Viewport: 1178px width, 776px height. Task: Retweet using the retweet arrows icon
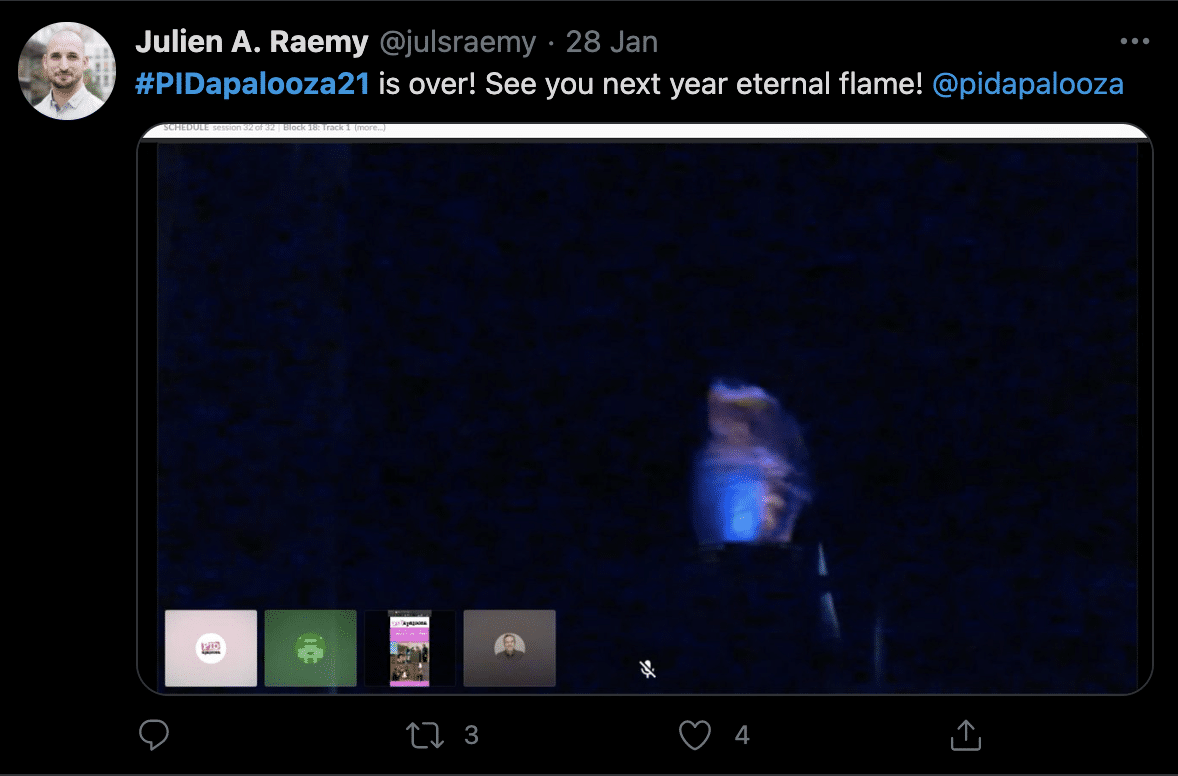pos(424,735)
